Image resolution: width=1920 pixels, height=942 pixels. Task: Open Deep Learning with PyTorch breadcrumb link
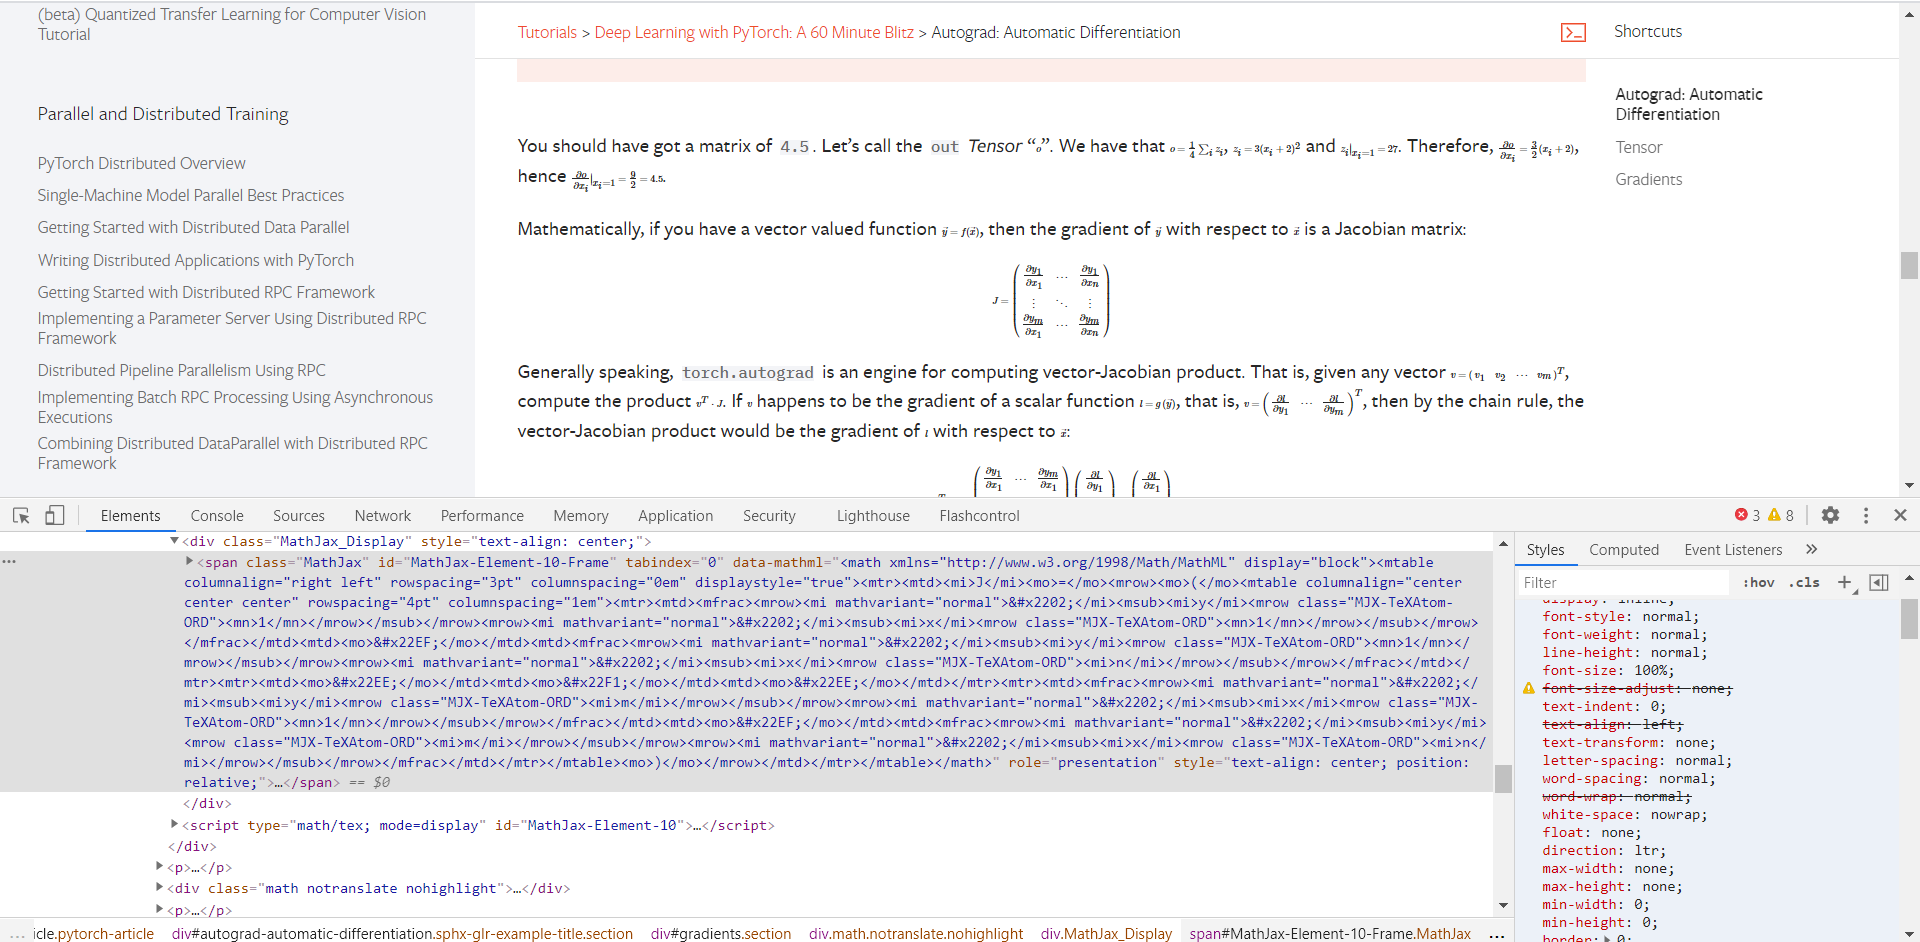[754, 32]
